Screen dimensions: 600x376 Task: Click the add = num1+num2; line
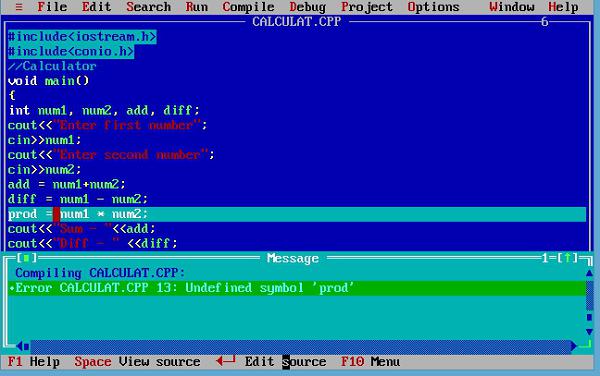(67, 185)
